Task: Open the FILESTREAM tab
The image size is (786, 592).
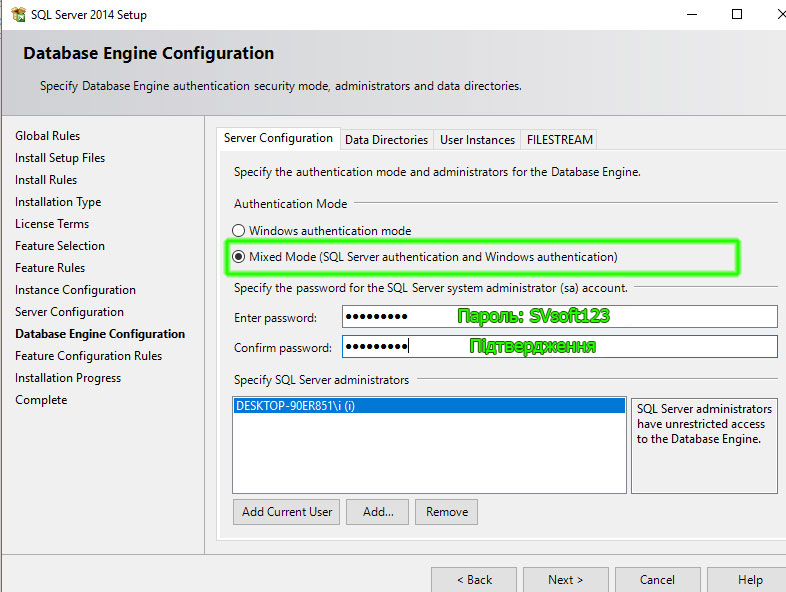Action: pyautogui.click(x=559, y=140)
